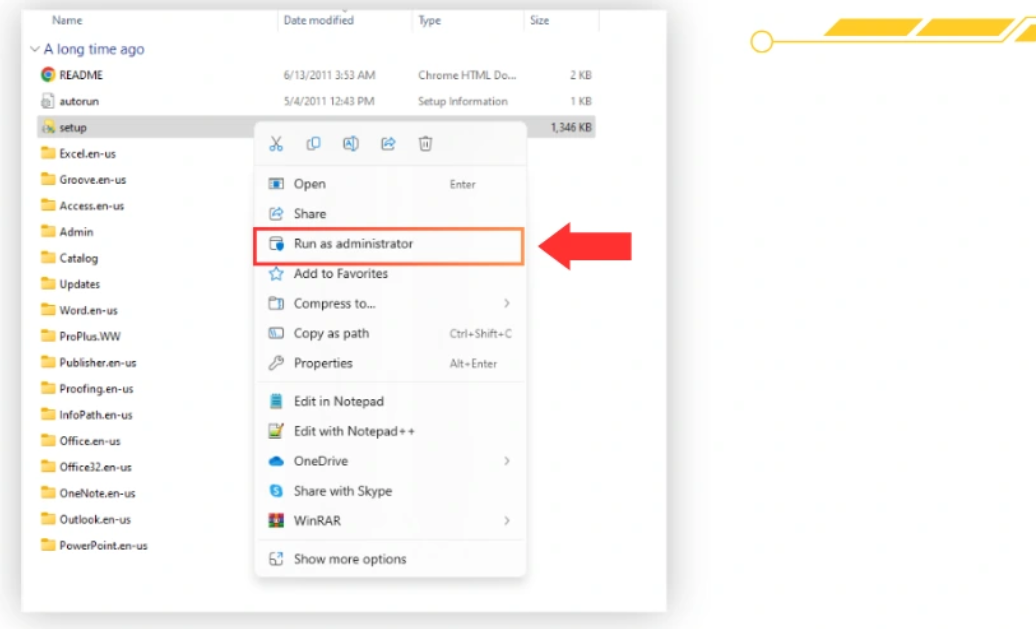Click the Rename icon in context menu

coord(351,144)
